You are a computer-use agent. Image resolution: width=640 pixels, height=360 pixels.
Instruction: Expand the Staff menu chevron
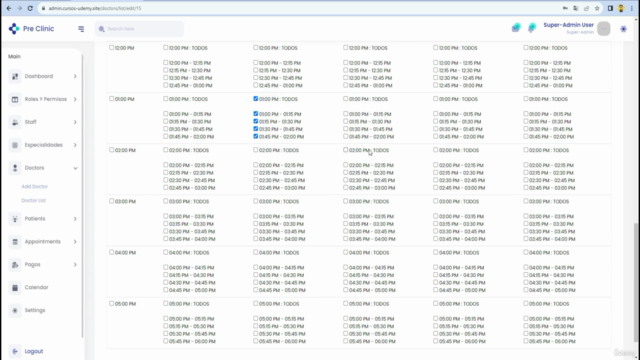pos(75,122)
